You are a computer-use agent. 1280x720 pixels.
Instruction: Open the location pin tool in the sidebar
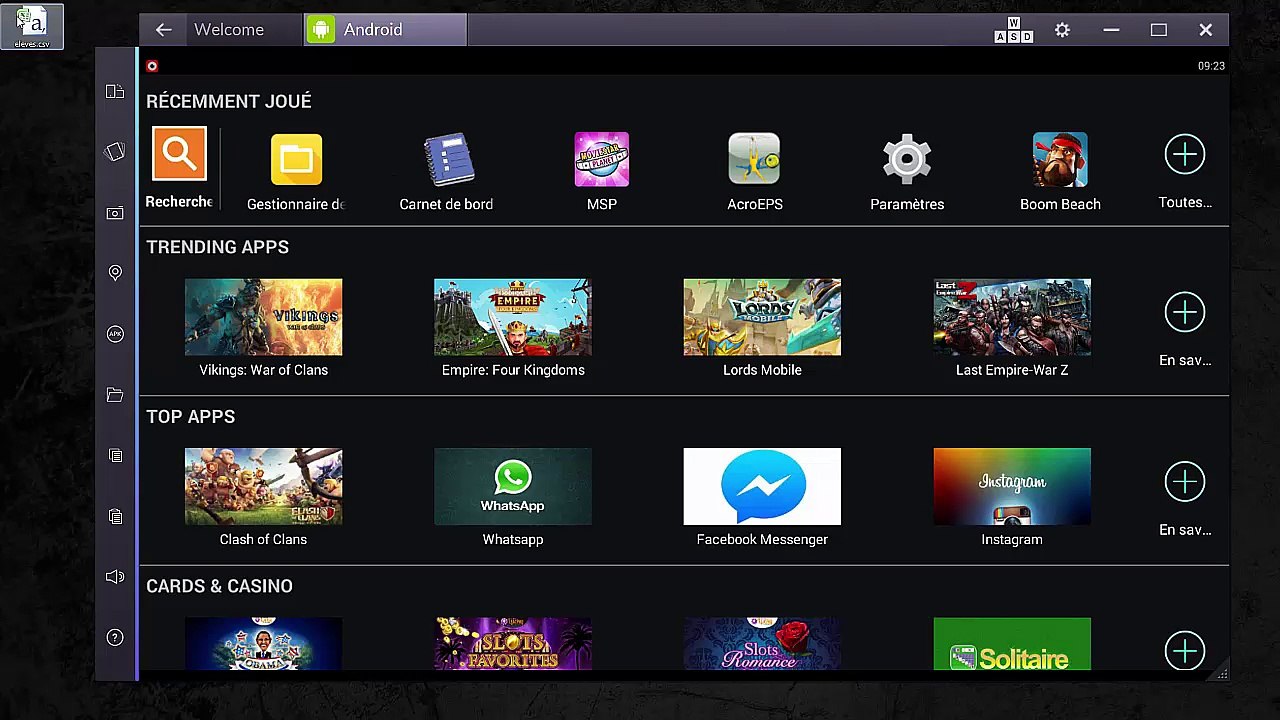click(115, 273)
